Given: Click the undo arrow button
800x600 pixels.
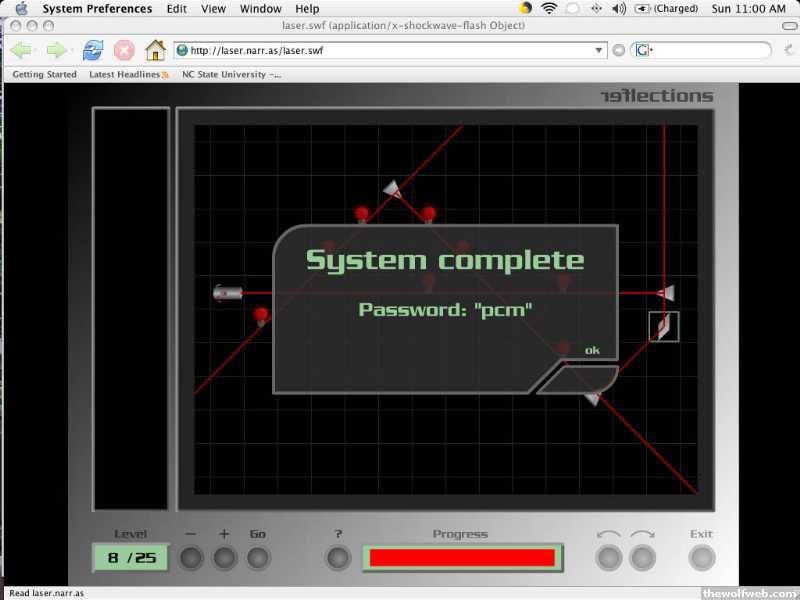Looking at the screenshot, I should pyautogui.click(x=608, y=557).
